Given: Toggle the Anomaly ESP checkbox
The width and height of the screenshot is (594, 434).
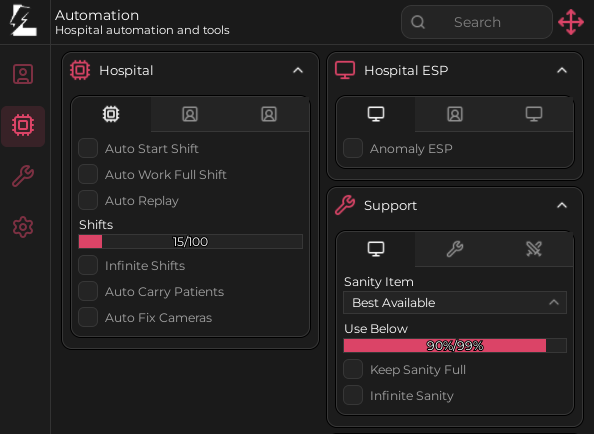Looking at the screenshot, I should [353, 148].
